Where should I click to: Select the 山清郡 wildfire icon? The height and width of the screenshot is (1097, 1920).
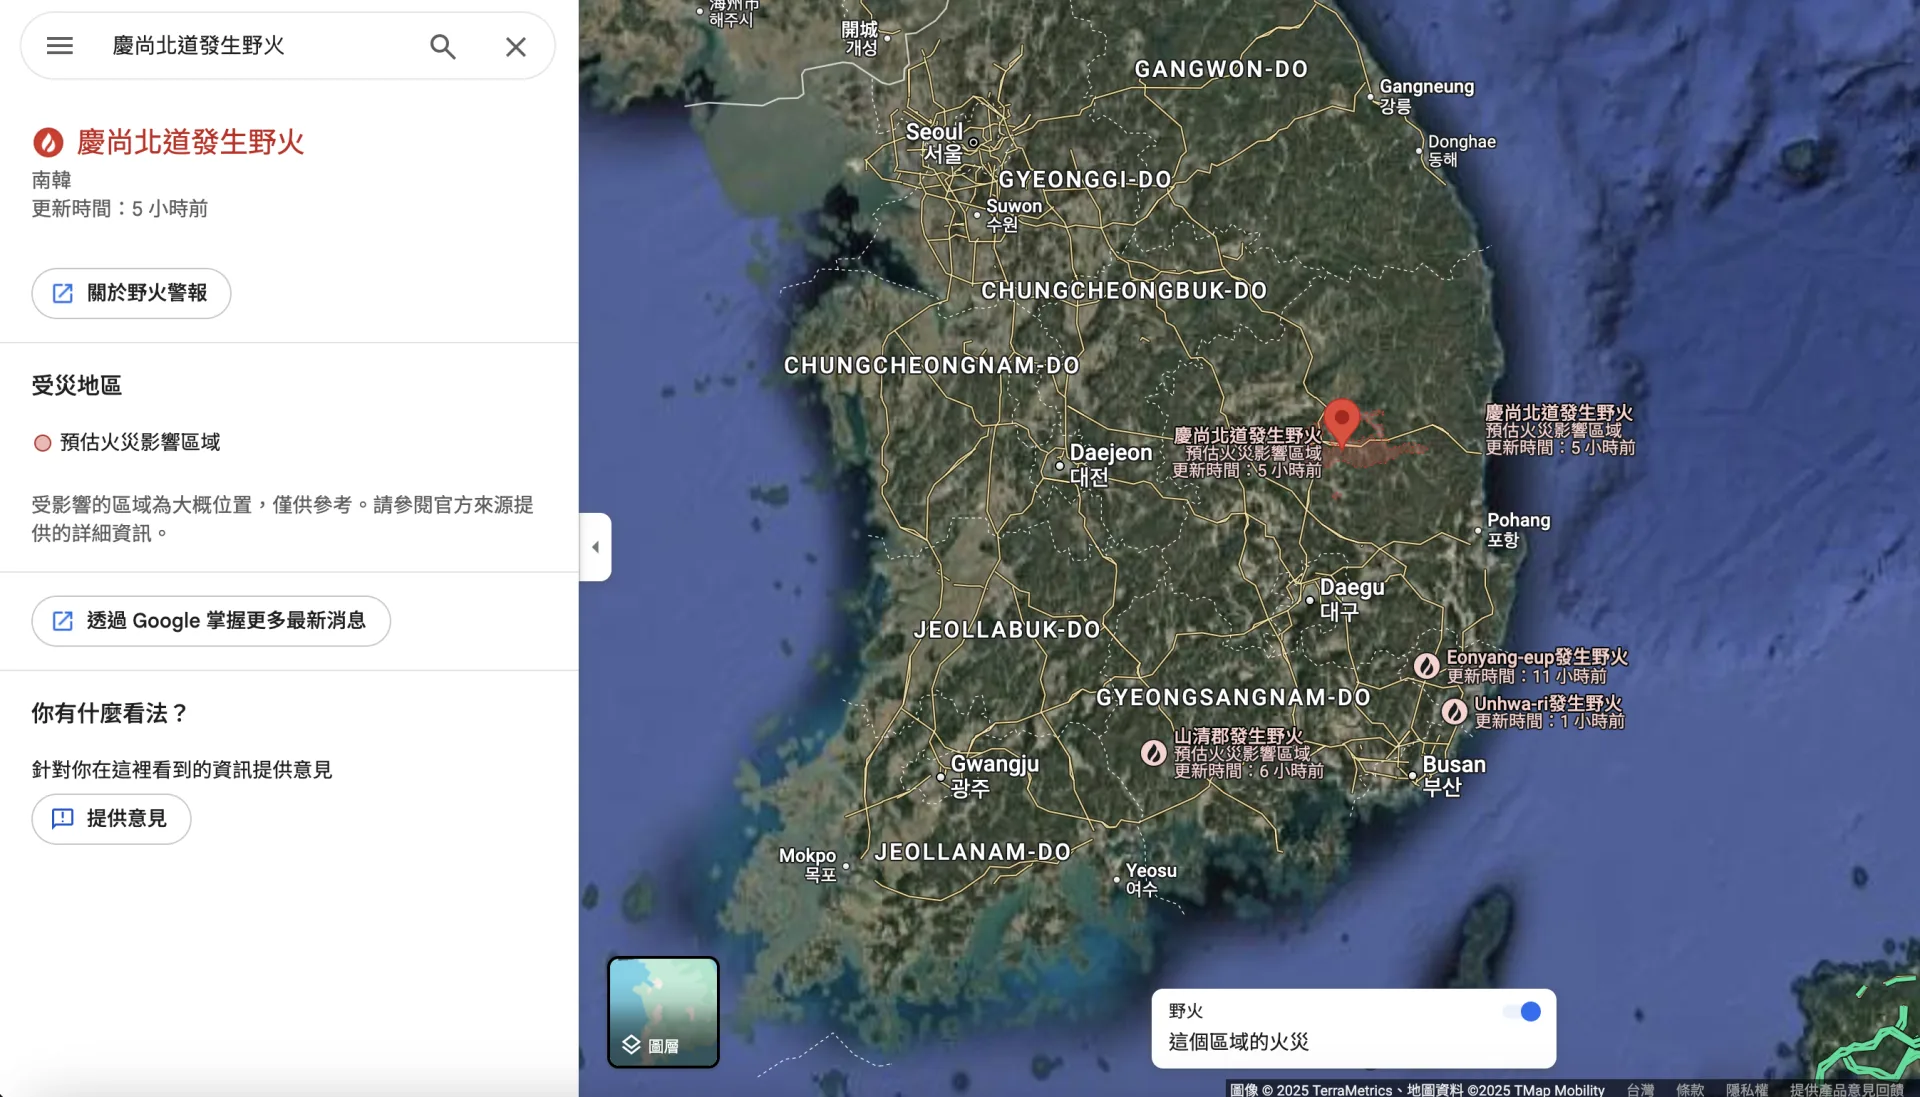point(1154,753)
